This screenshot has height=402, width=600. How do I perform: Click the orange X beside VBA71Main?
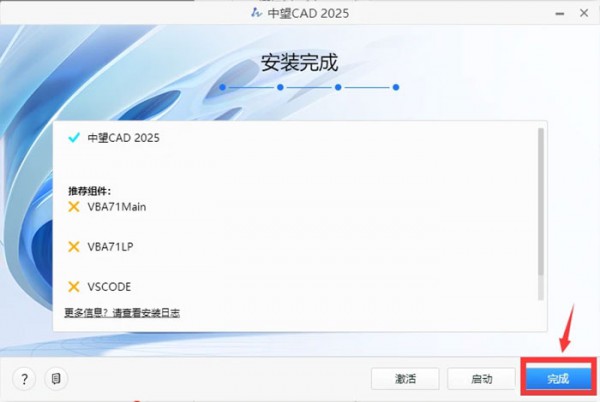point(73,207)
